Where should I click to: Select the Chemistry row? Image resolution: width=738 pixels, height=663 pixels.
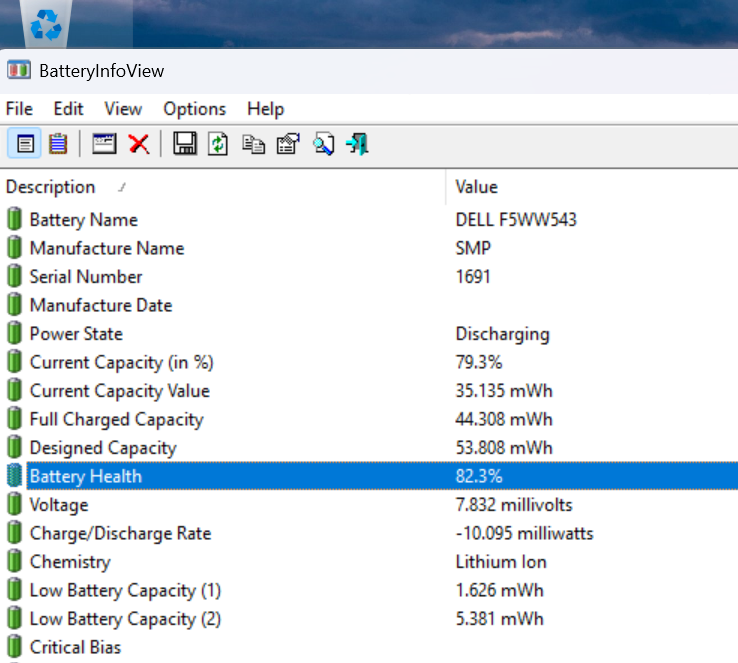(369, 562)
